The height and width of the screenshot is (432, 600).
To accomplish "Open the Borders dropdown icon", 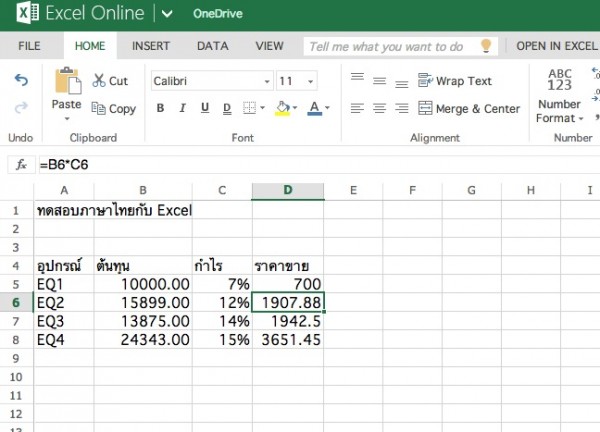I will pos(254,108).
